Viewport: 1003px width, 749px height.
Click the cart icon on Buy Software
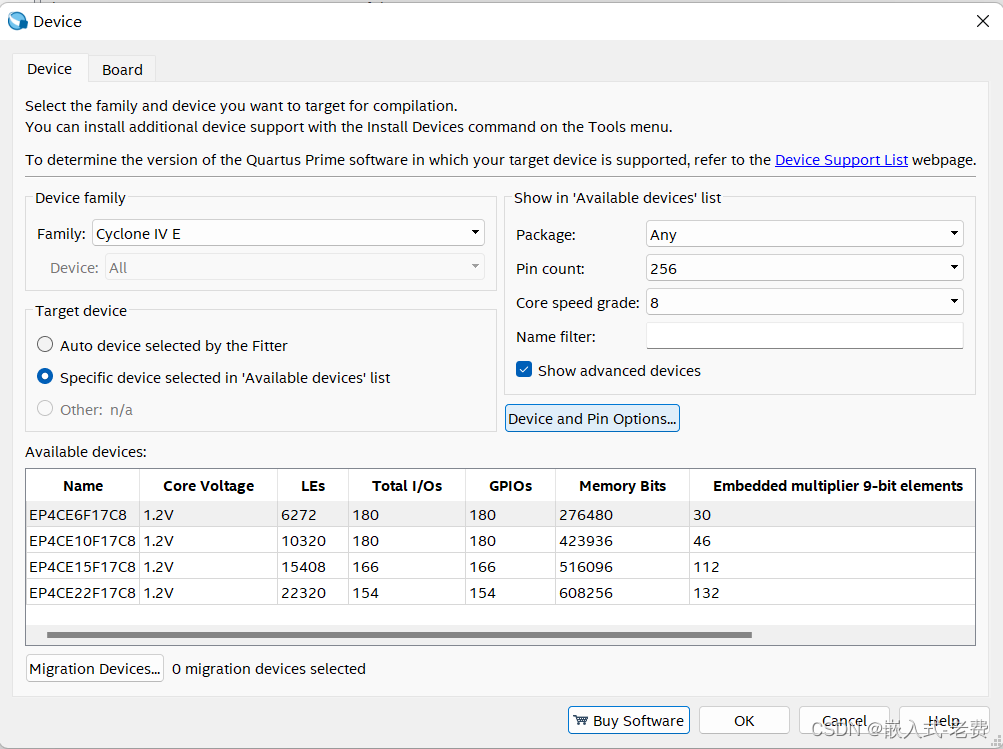click(580, 721)
